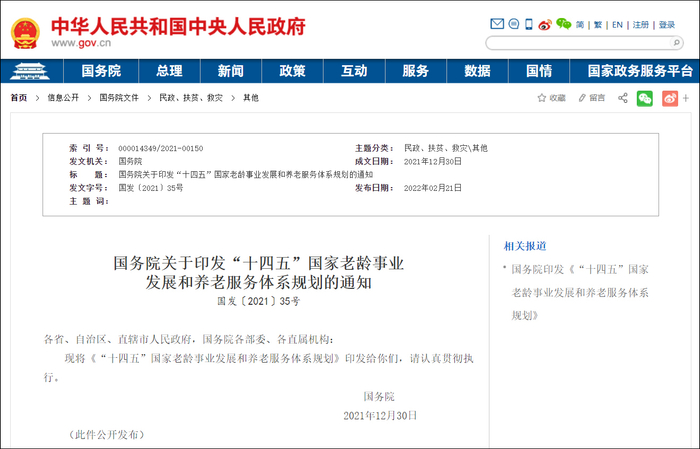Open the 政策 menu

pos(292,71)
